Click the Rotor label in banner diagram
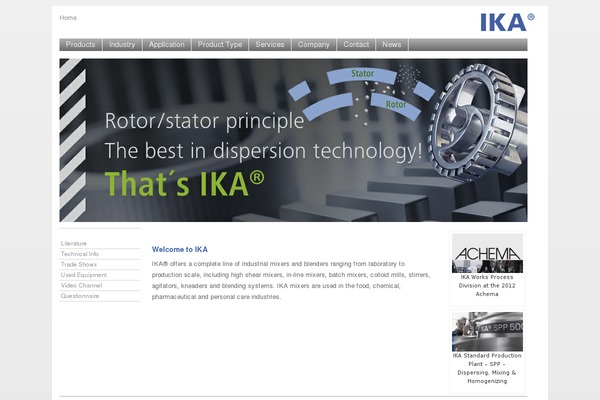600x400 pixels. click(x=396, y=104)
